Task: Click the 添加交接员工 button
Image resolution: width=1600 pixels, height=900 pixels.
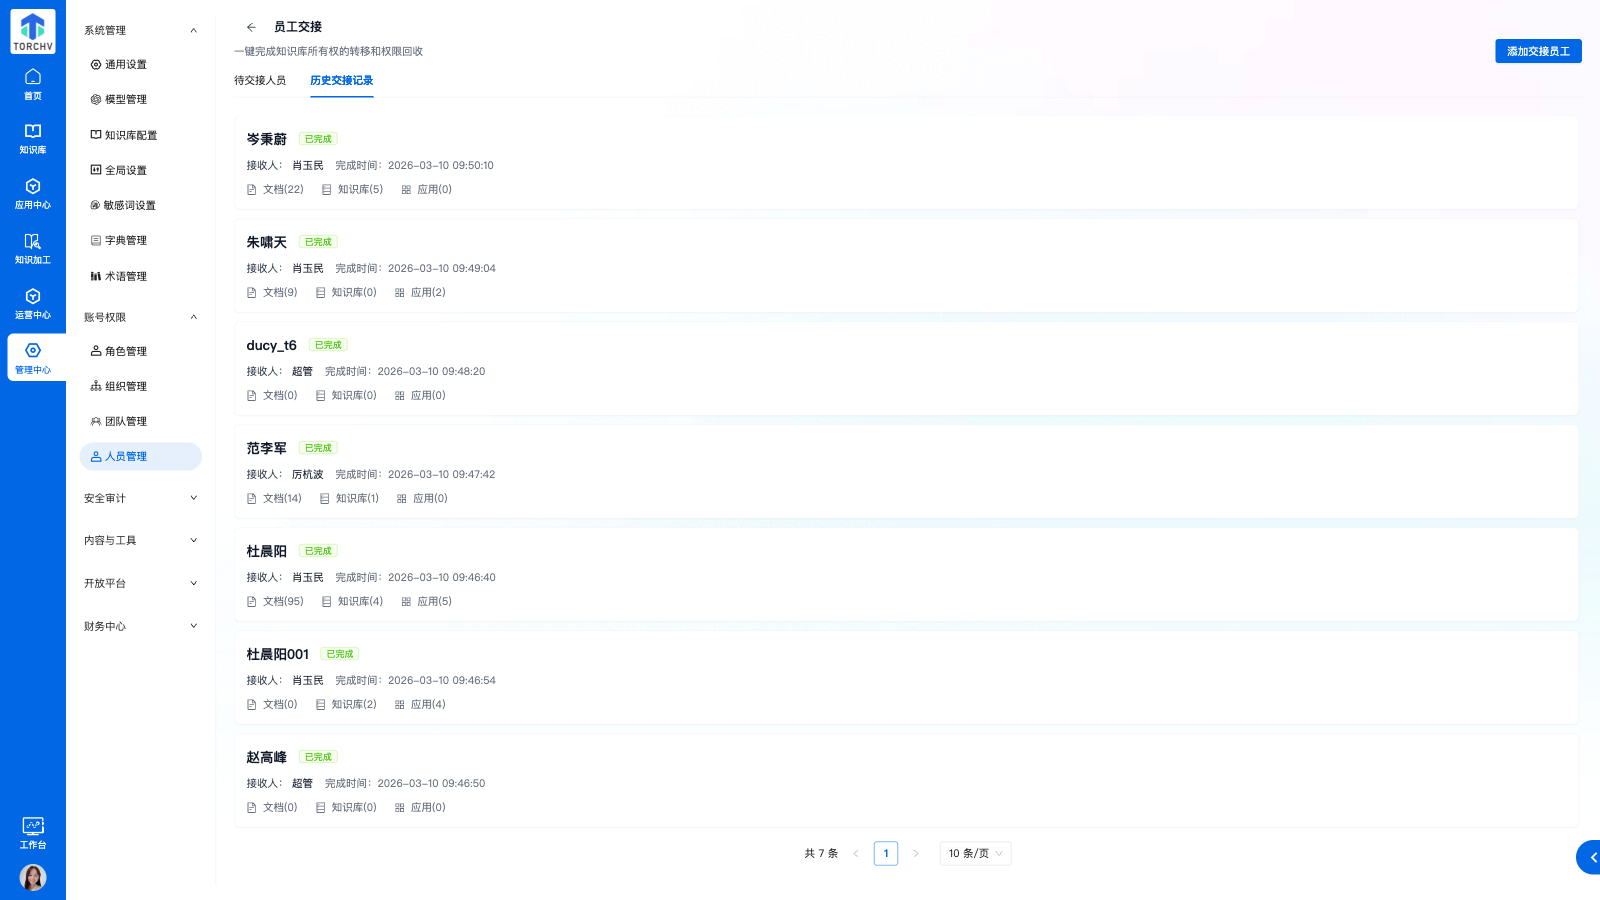Action: [1538, 51]
